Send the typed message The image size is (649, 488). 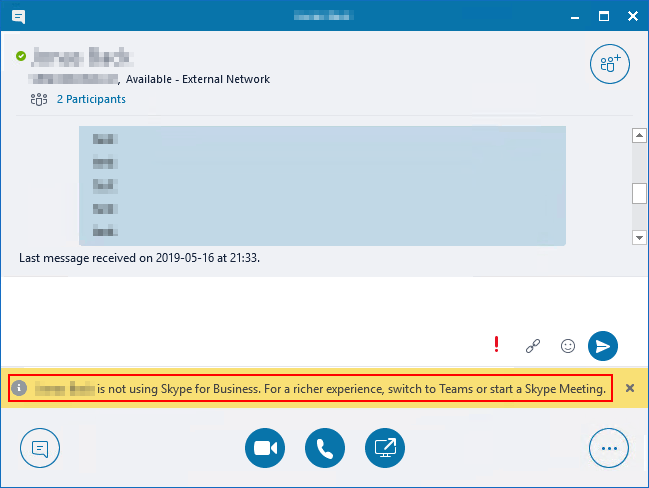click(602, 346)
